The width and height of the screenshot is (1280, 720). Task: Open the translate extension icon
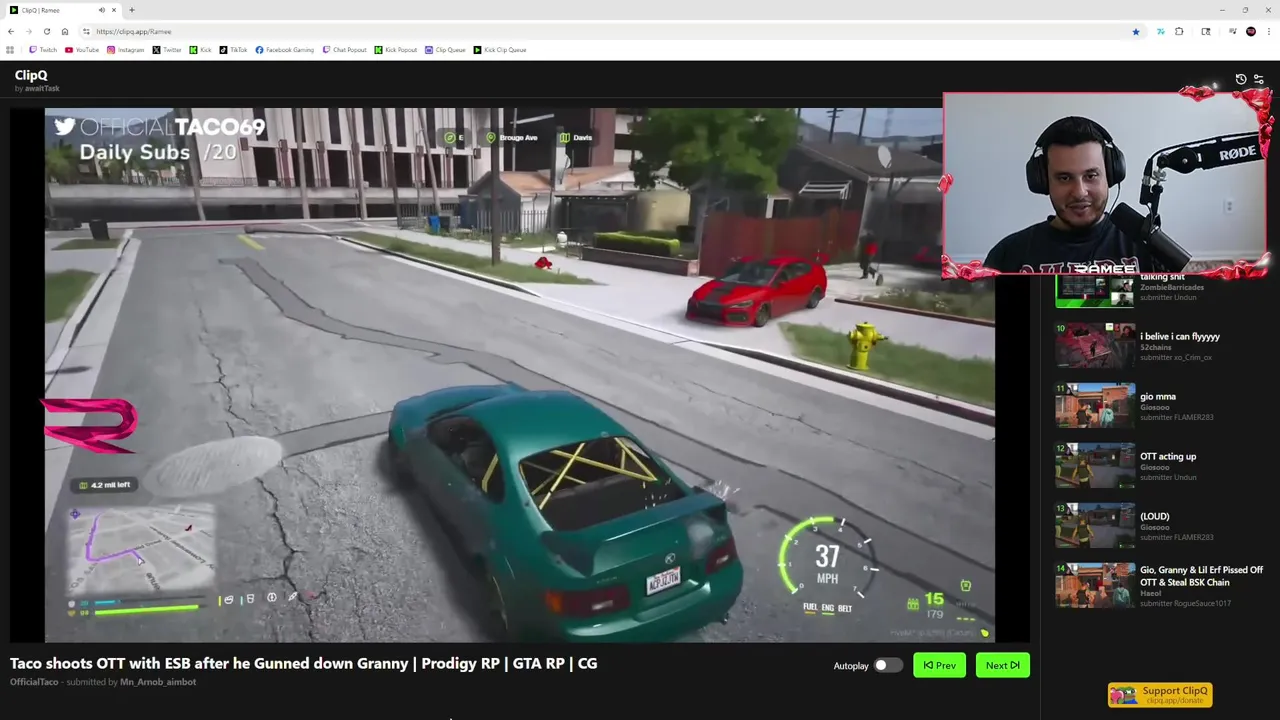click(1160, 31)
